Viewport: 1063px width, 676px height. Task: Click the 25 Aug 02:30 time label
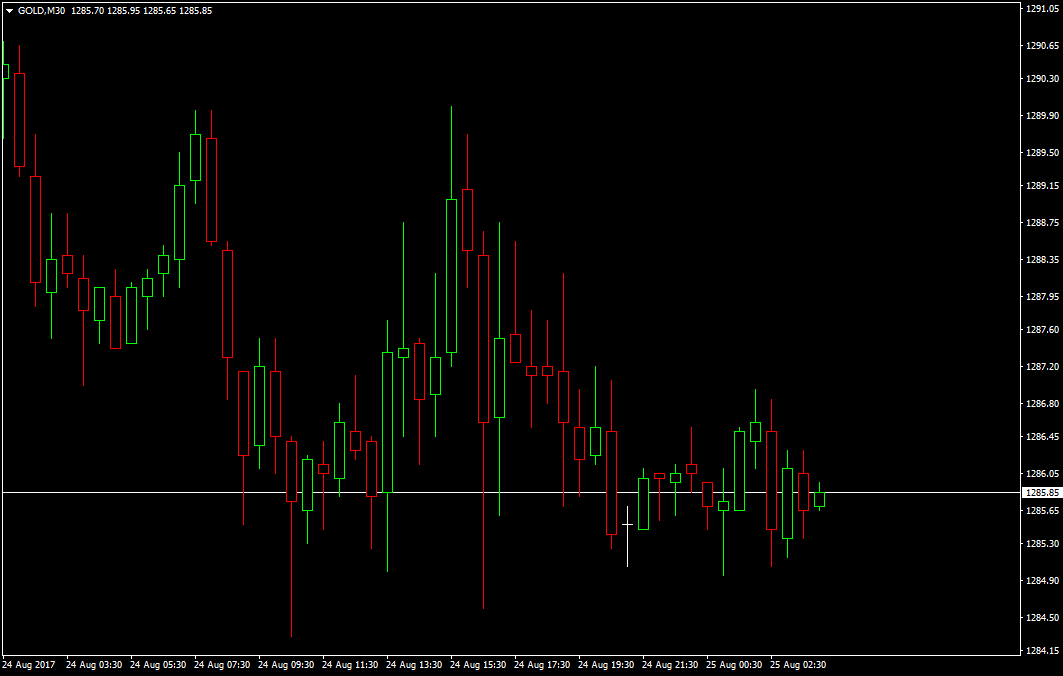(x=798, y=664)
